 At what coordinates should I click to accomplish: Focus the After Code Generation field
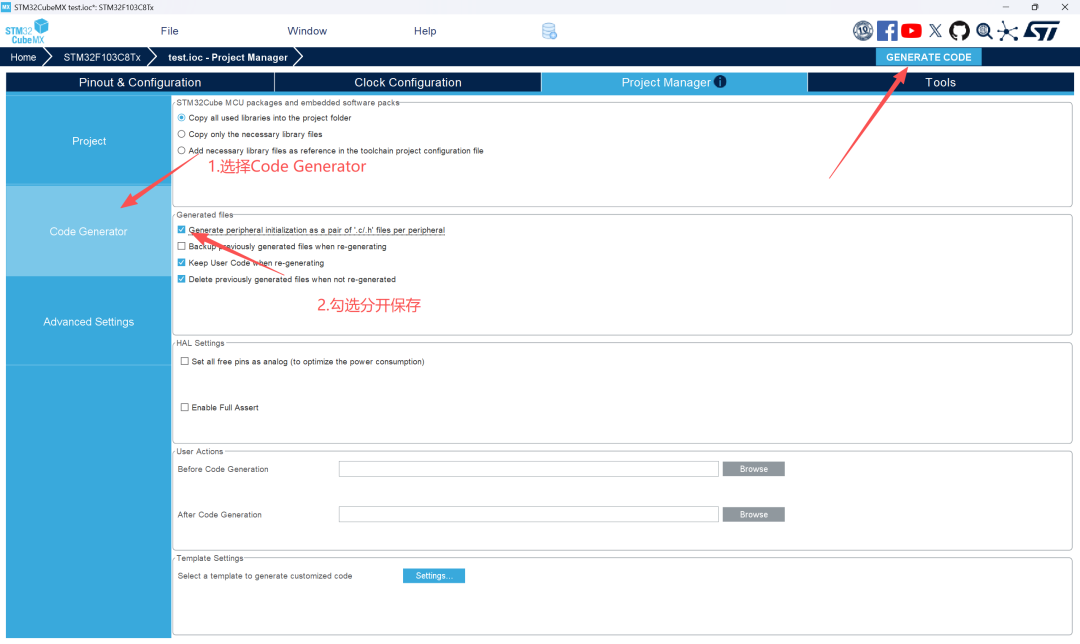click(528, 515)
